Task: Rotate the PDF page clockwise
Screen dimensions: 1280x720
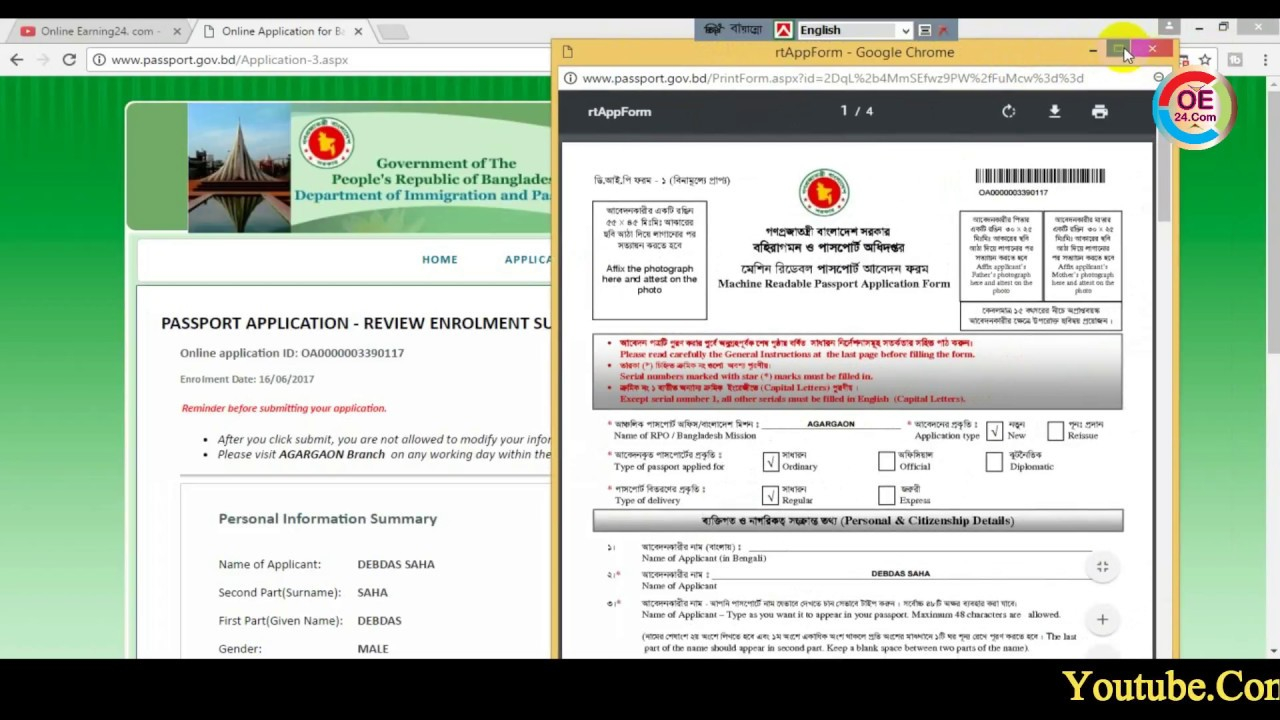Action: 1008,112
